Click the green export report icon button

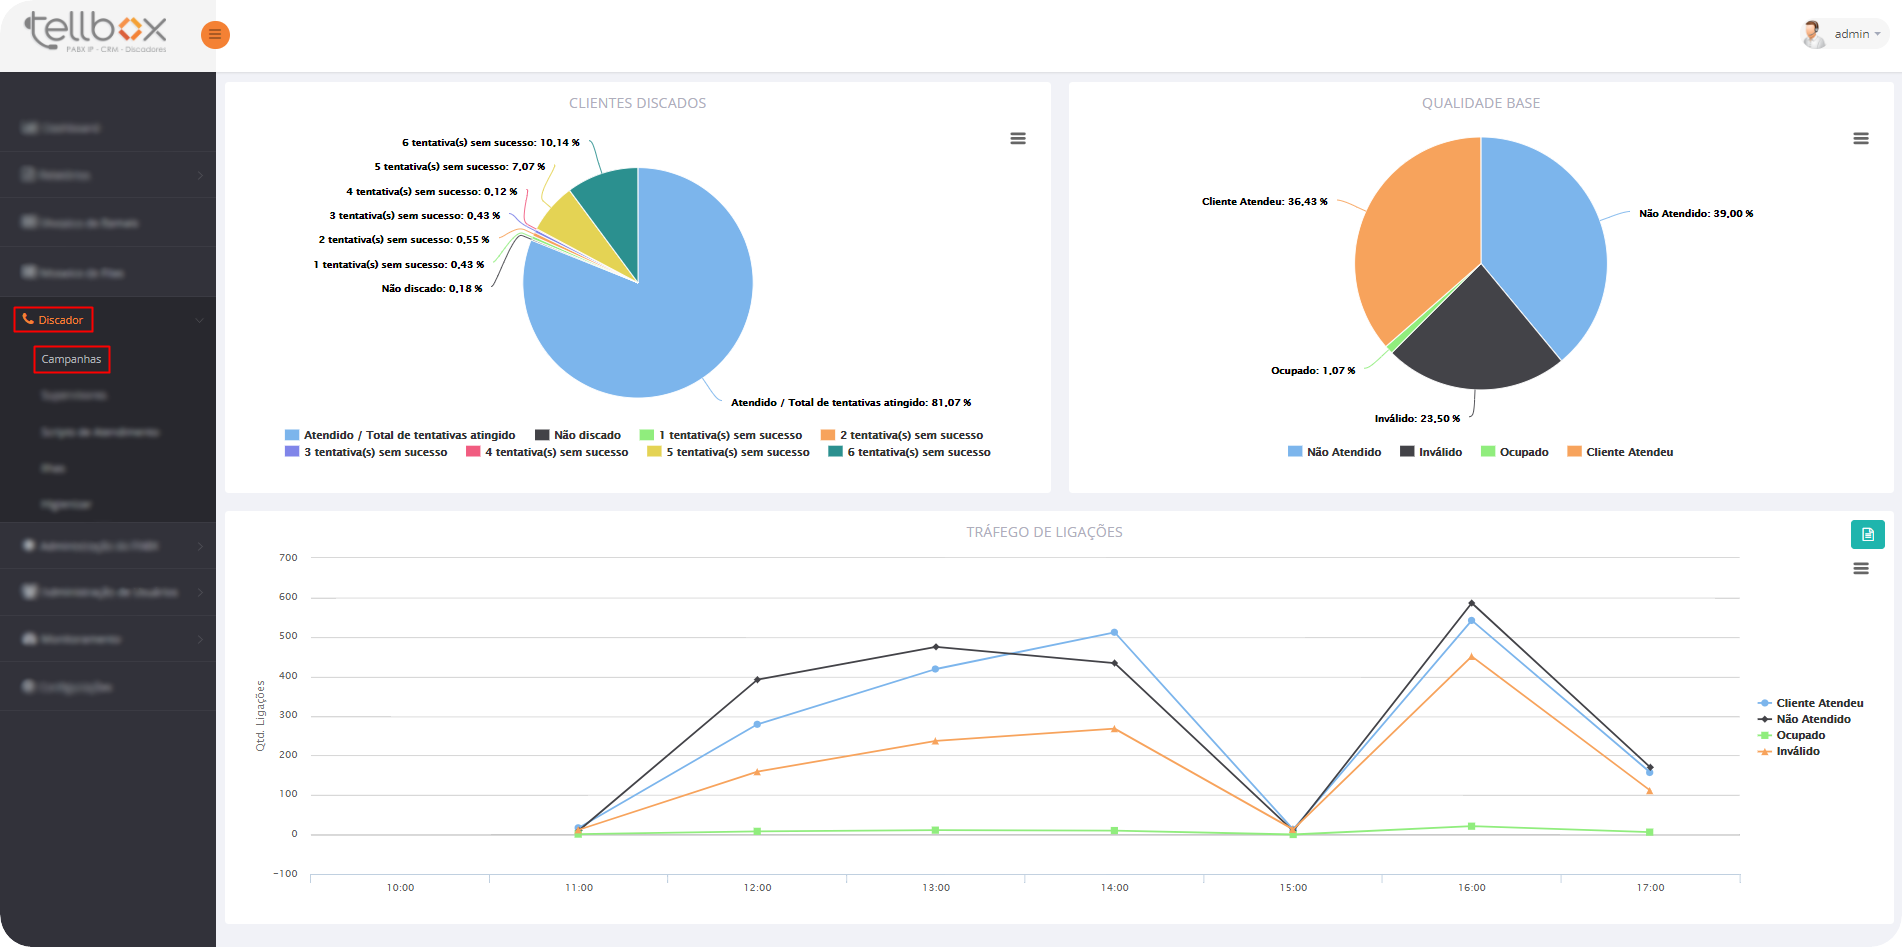[x=1867, y=535]
